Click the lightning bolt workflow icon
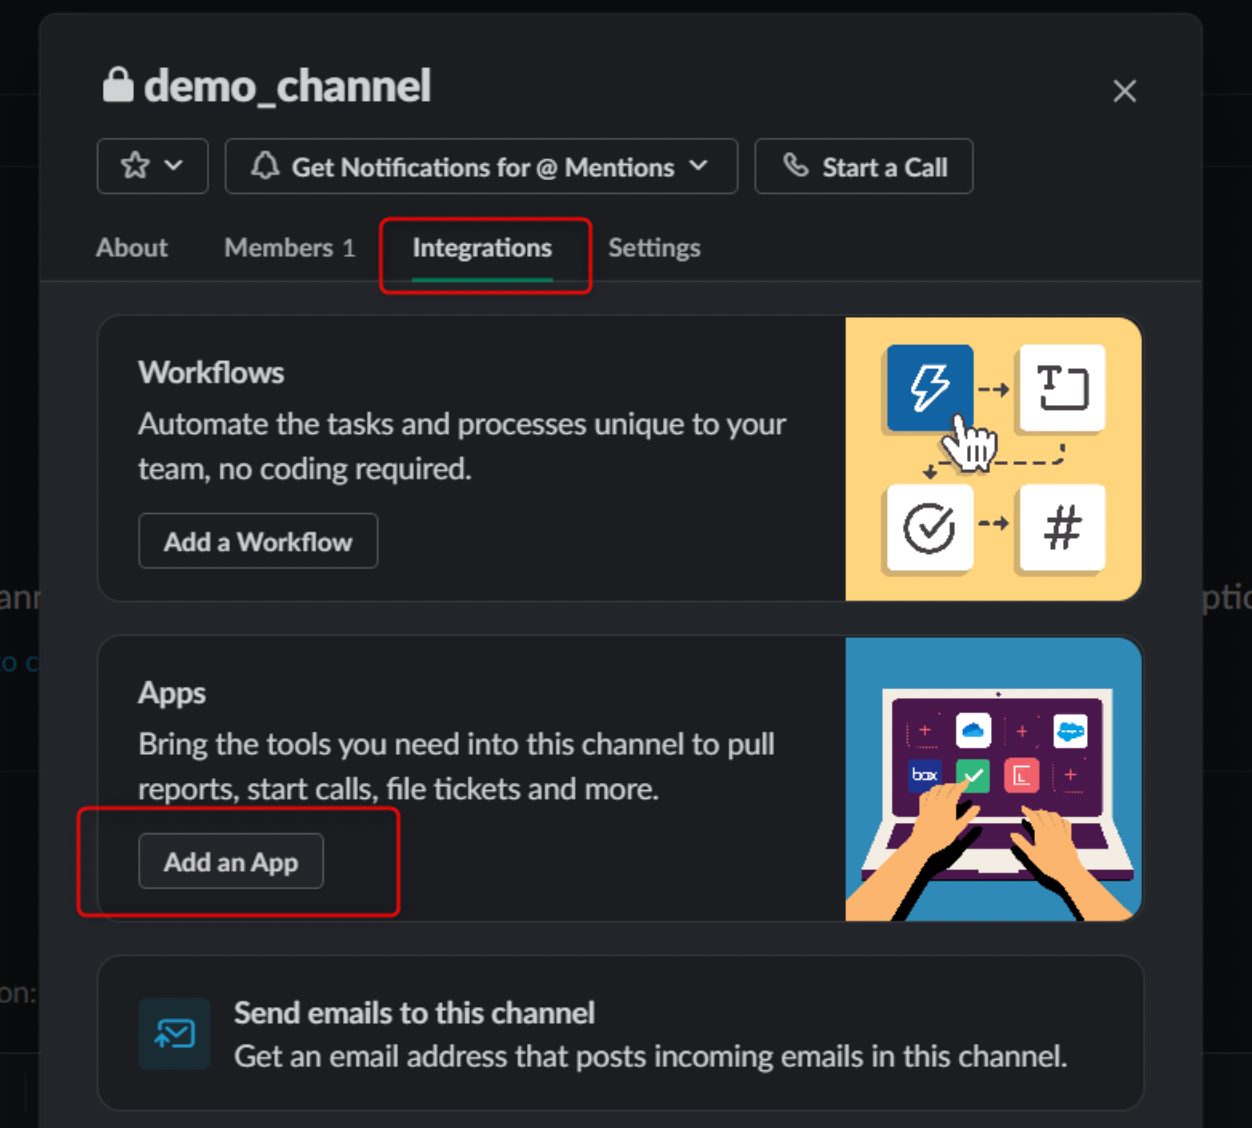1252x1128 pixels. click(929, 387)
